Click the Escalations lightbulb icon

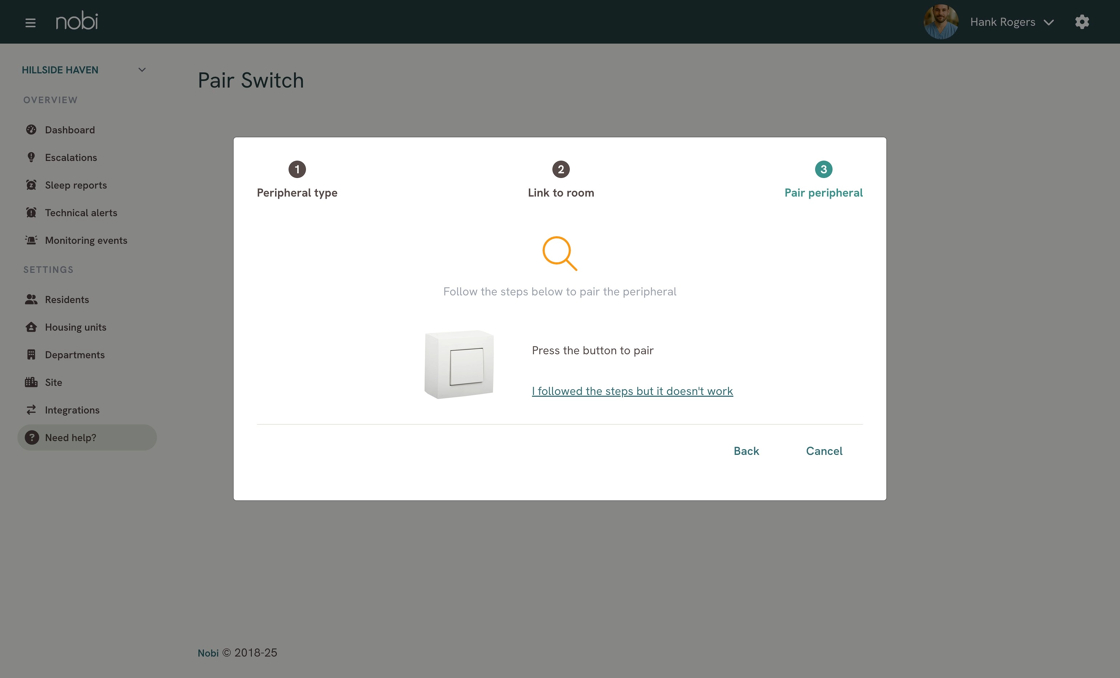(31, 157)
